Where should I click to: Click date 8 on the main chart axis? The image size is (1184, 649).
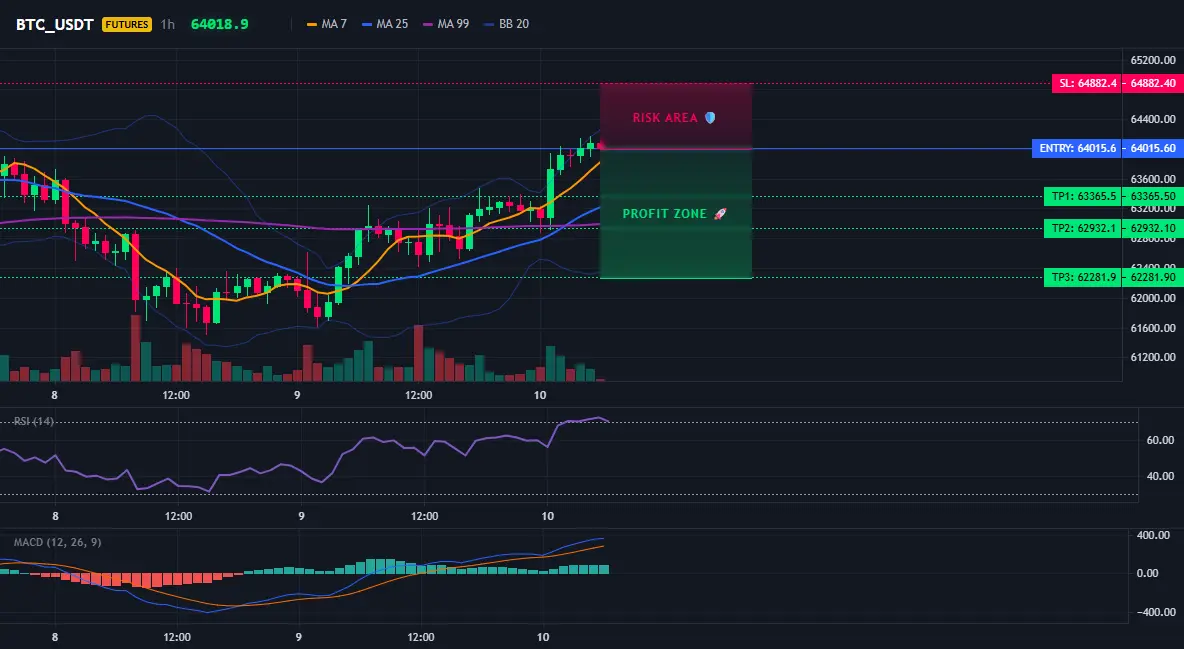54,395
